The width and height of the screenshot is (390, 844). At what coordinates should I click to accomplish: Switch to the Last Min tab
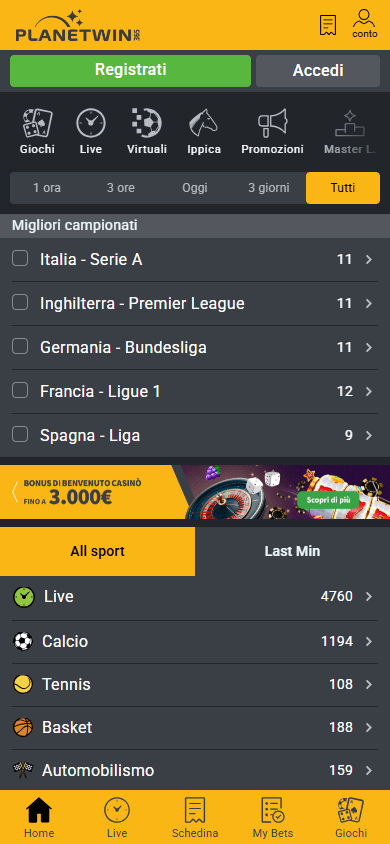pos(293,551)
